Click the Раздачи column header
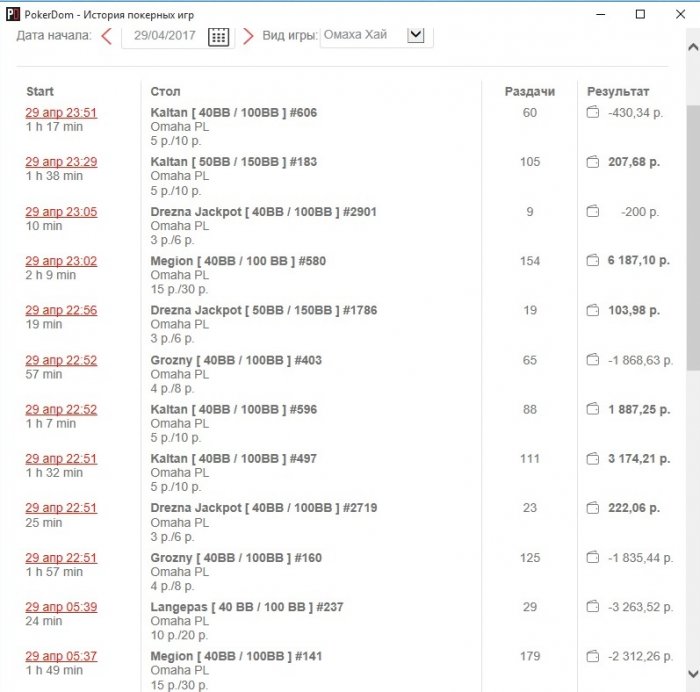The width and height of the screenshot is (700, 692). [x=529, y=92]
